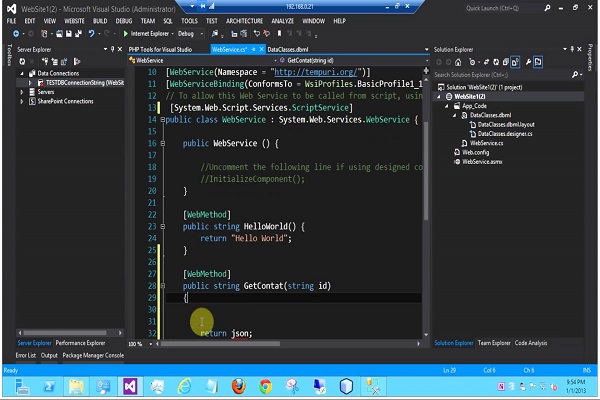Select Web.config in Solution Explorer
The image size is (600, 400).
[475, 152]
